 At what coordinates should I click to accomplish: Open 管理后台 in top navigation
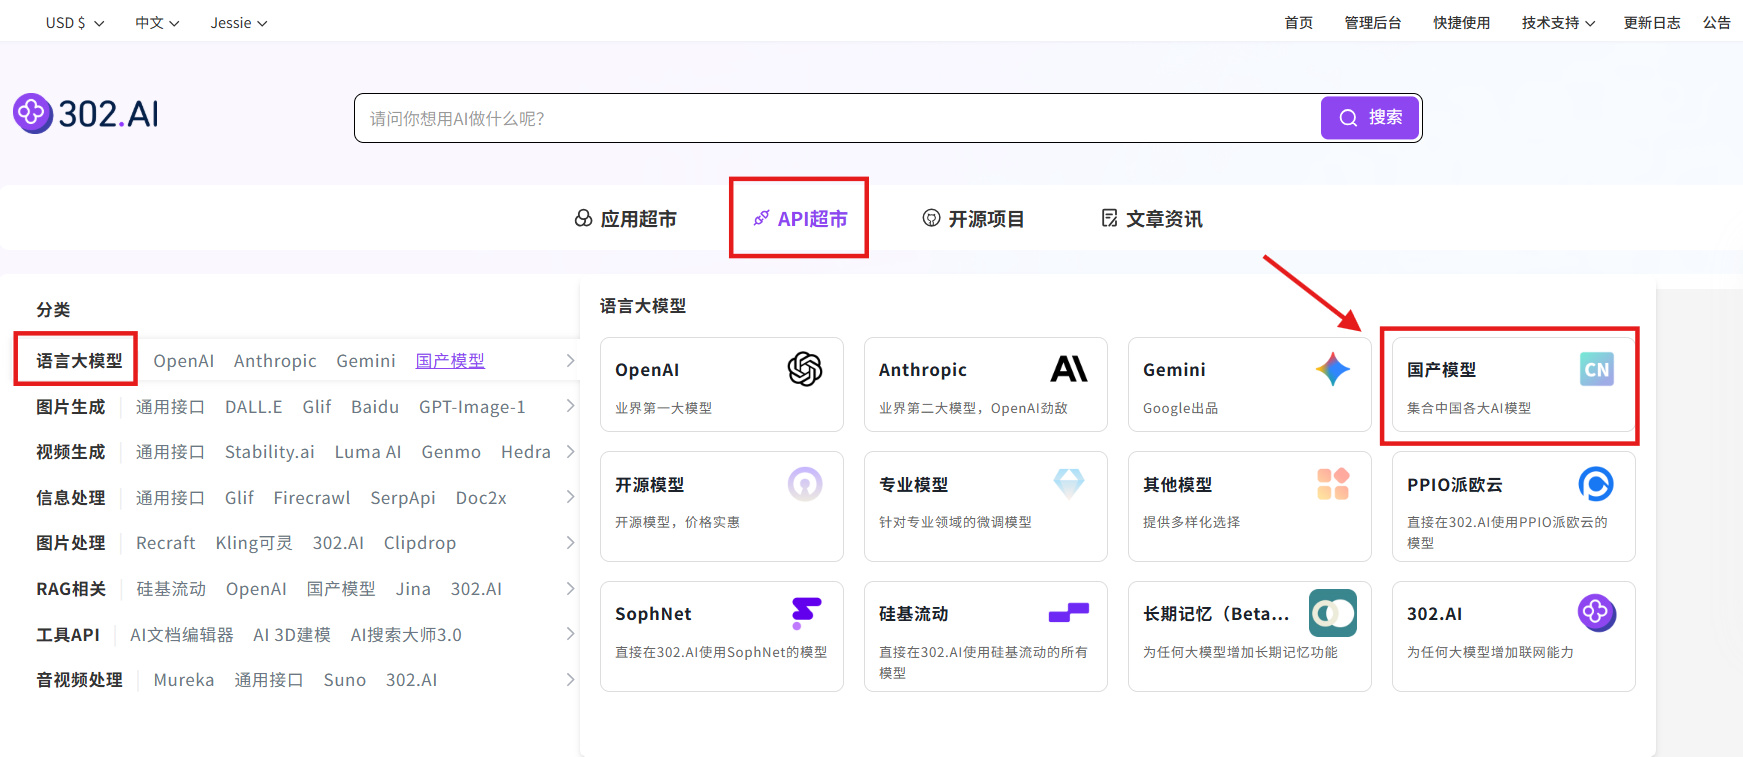(x=1372, y=23)
